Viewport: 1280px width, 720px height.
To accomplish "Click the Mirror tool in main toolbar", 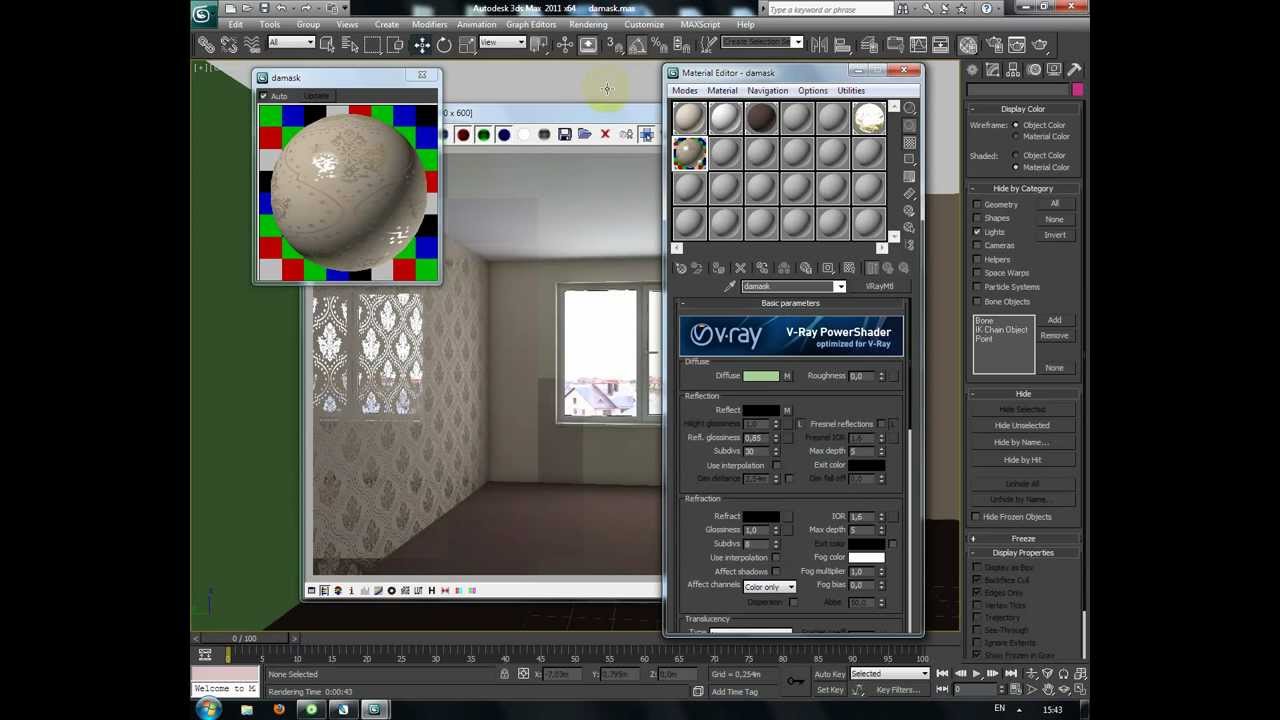I will click(819, 45).
